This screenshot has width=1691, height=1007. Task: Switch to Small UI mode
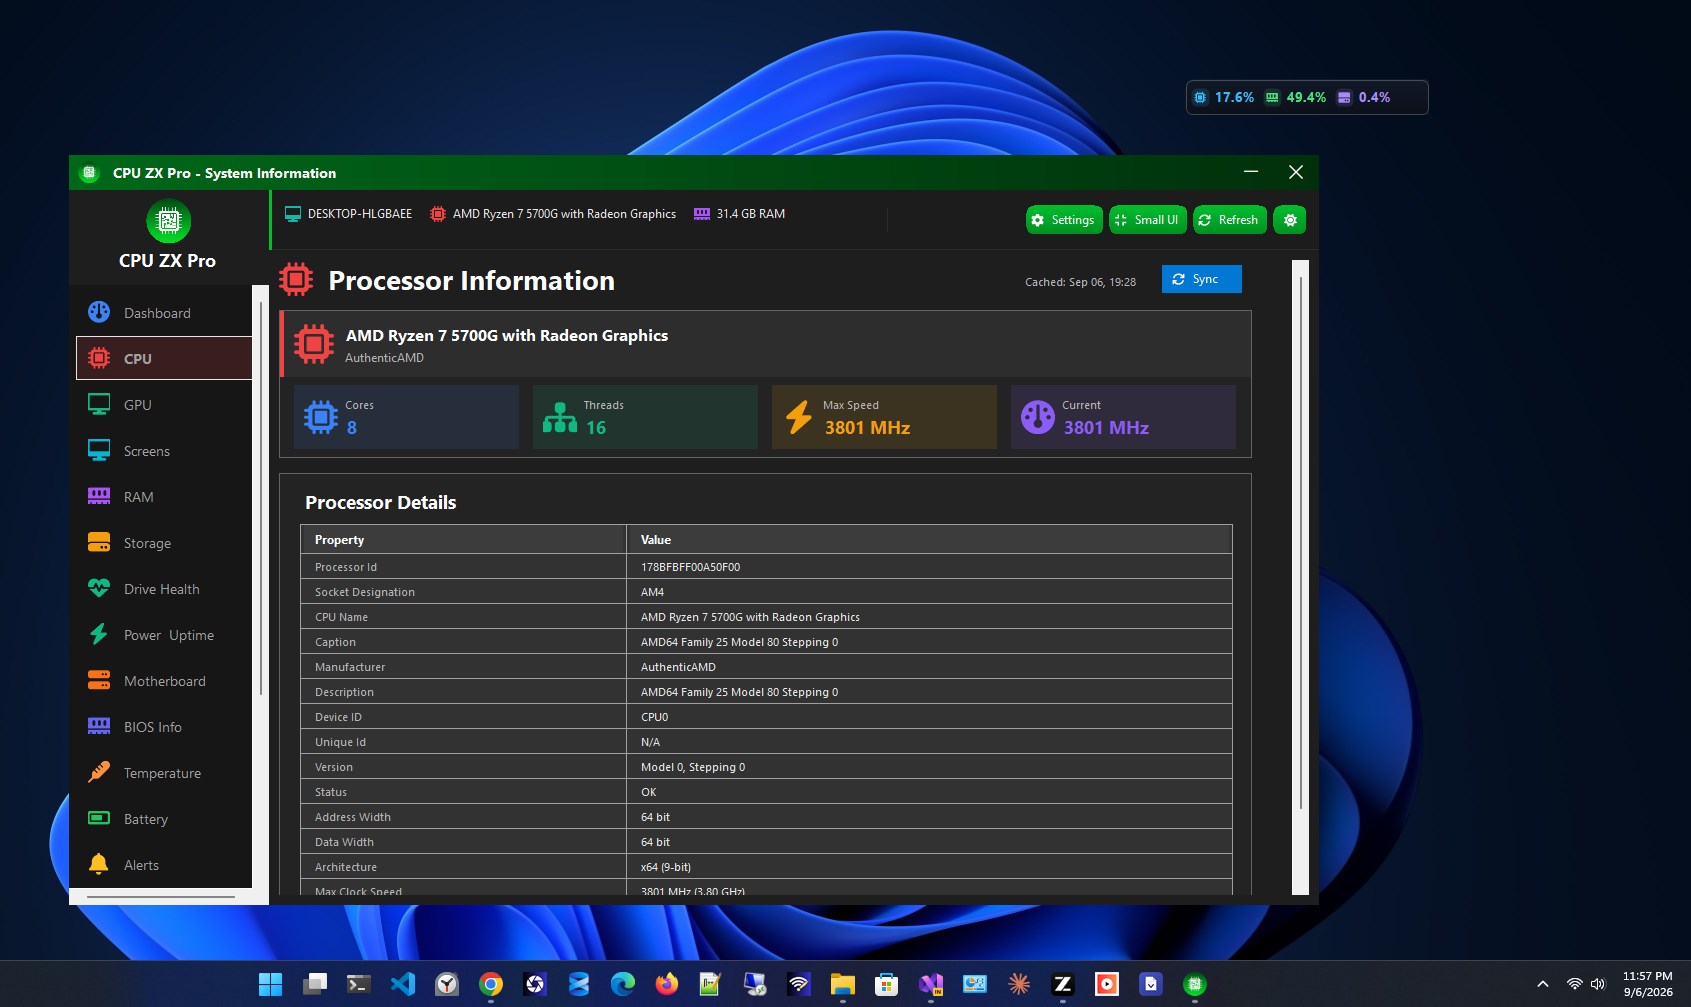coord(1148,220)
